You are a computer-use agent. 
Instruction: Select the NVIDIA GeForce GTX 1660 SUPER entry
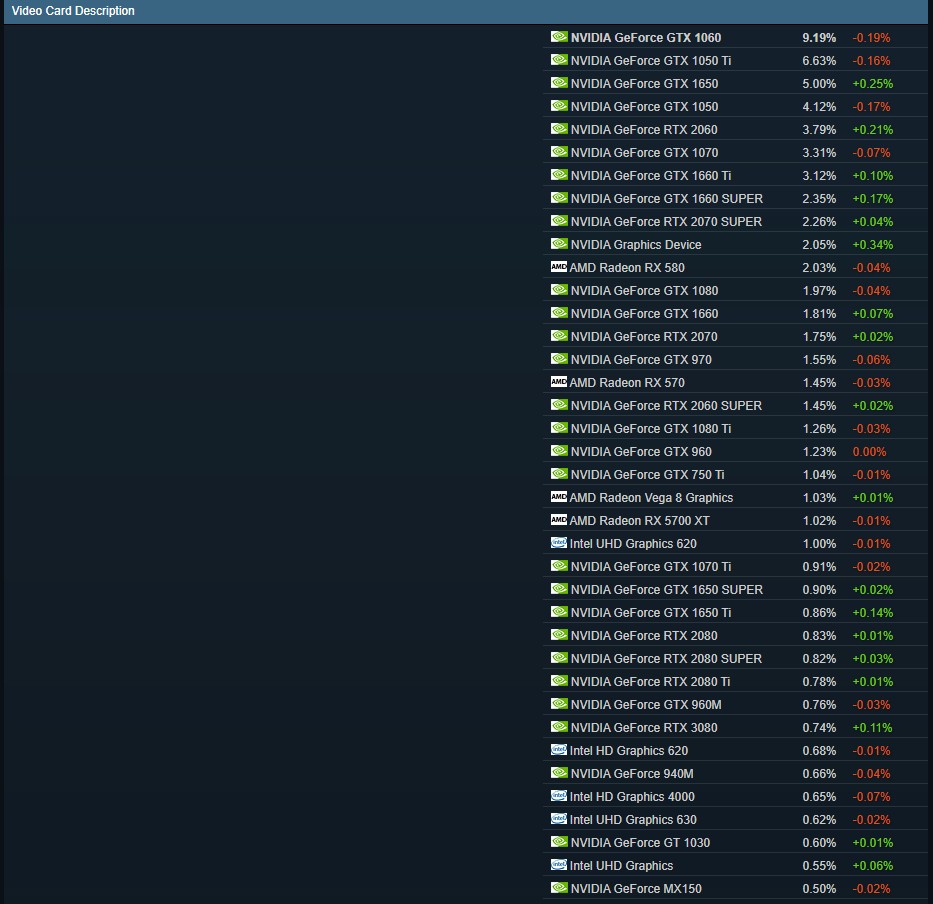(666, 199)
